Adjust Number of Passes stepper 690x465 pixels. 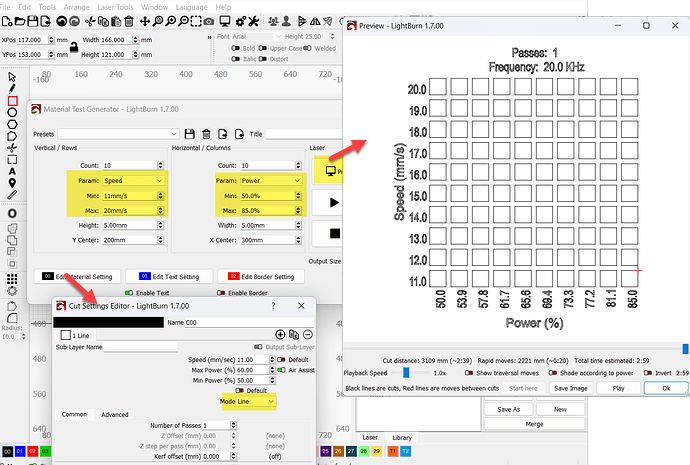coord(233,425)
